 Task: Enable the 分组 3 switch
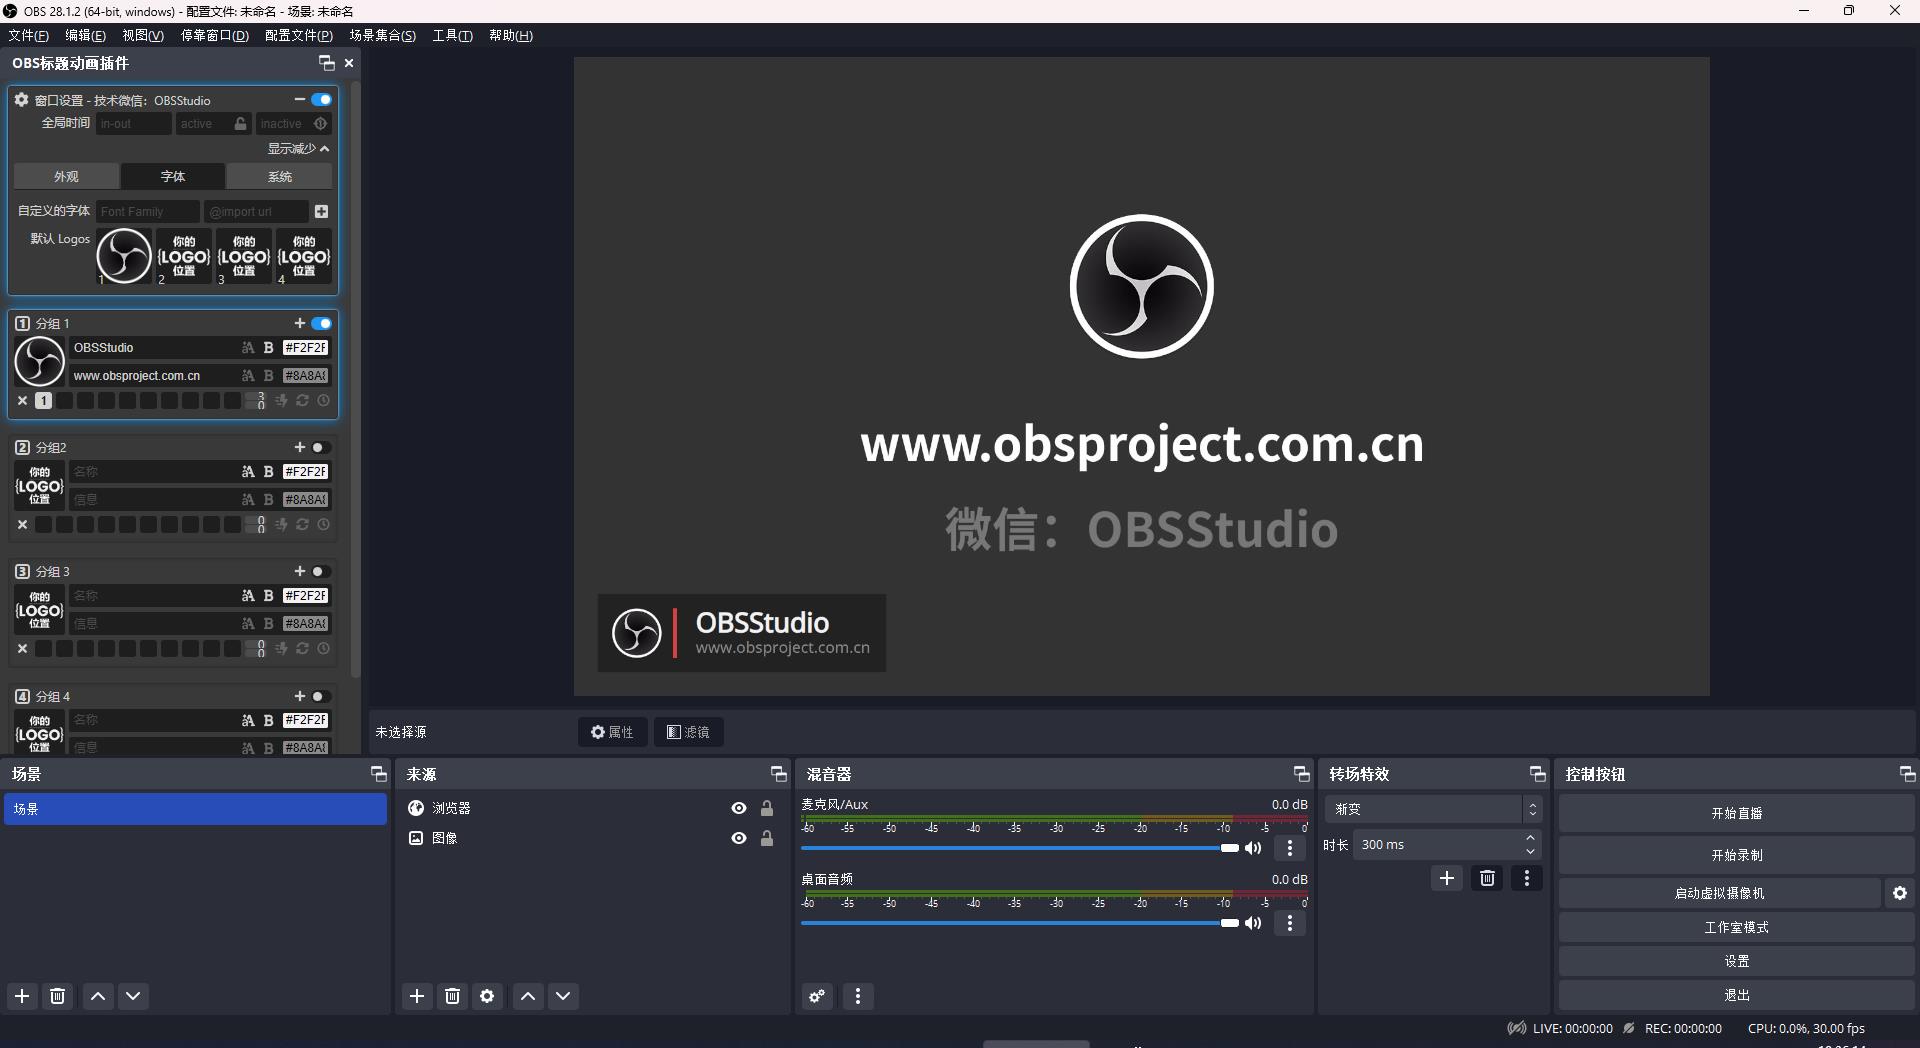click(320, 571)
